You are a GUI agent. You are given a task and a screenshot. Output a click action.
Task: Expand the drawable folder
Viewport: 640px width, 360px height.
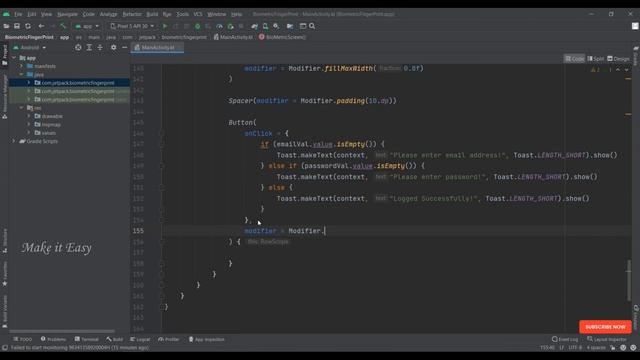29,116
